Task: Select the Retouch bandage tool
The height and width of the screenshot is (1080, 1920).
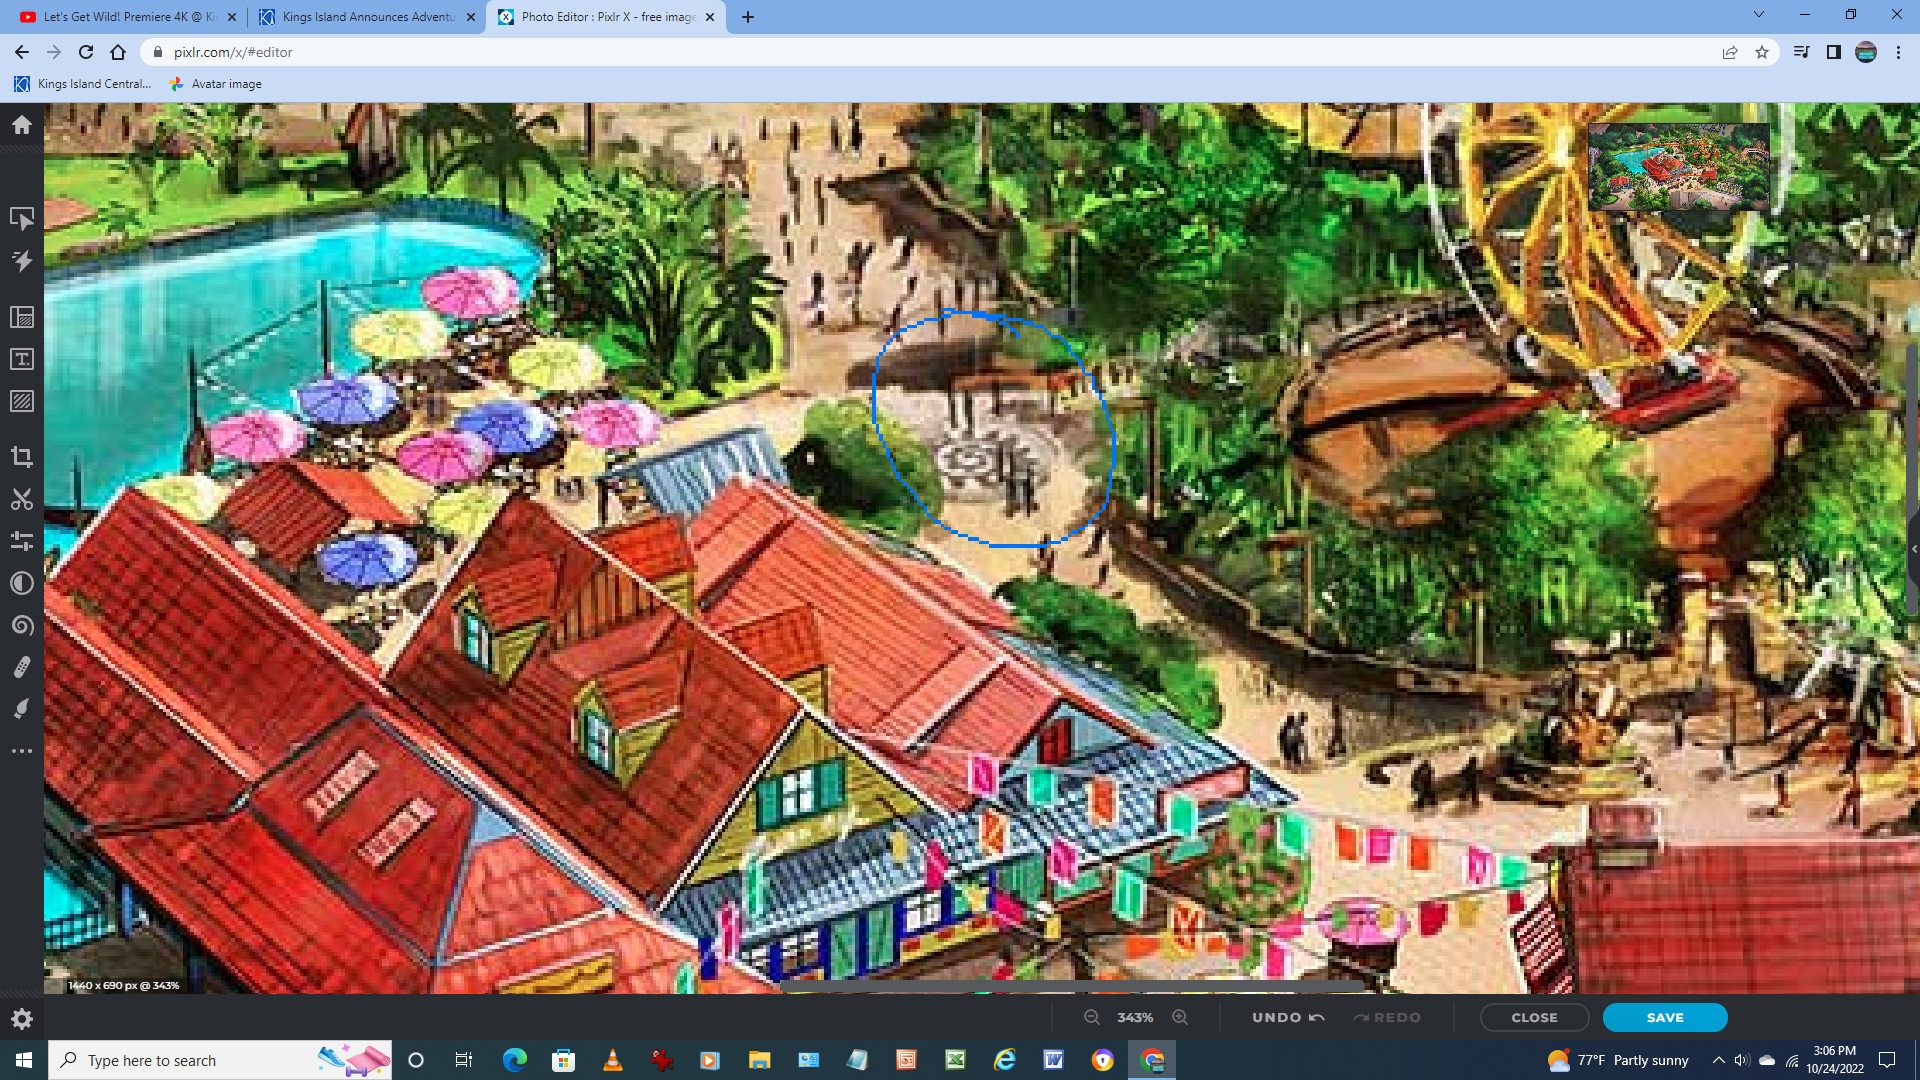Action: [x=22, y=667]
